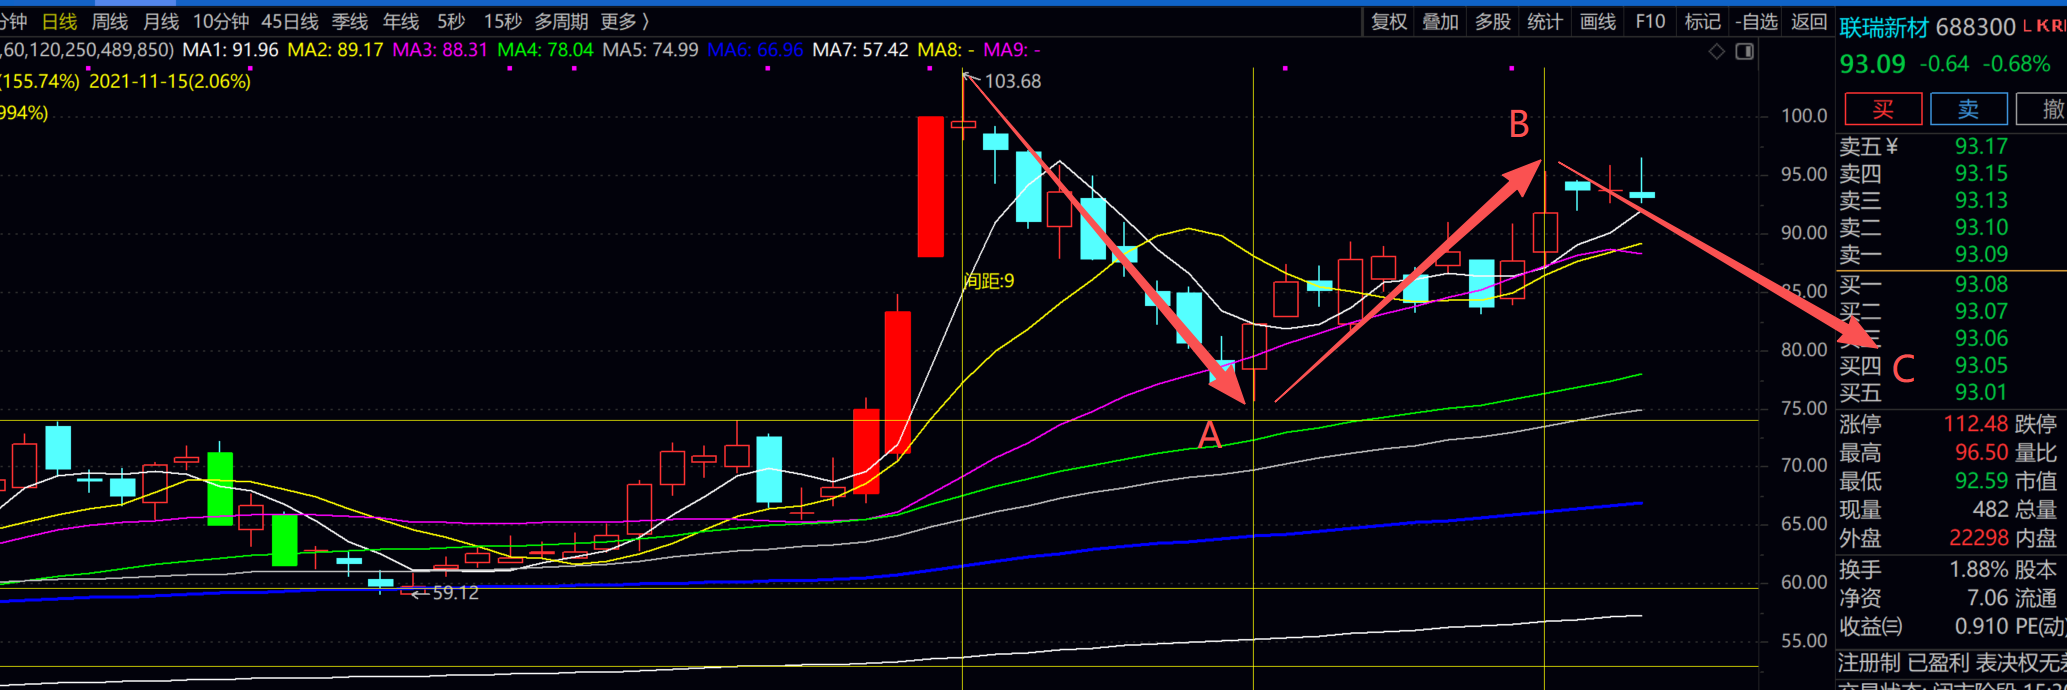Click the 103.68 high price marker
The image size is (2067, 690).
click(x=1012, y=81)
